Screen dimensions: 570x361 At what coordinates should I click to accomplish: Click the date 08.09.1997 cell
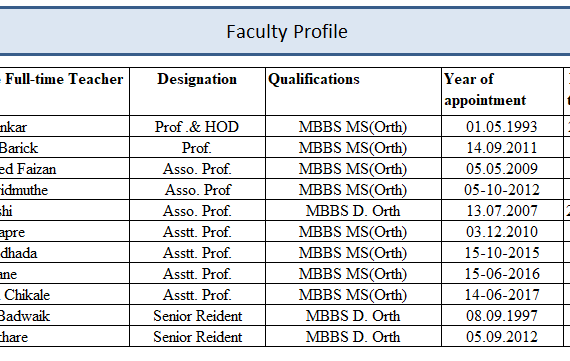[502, 316]
